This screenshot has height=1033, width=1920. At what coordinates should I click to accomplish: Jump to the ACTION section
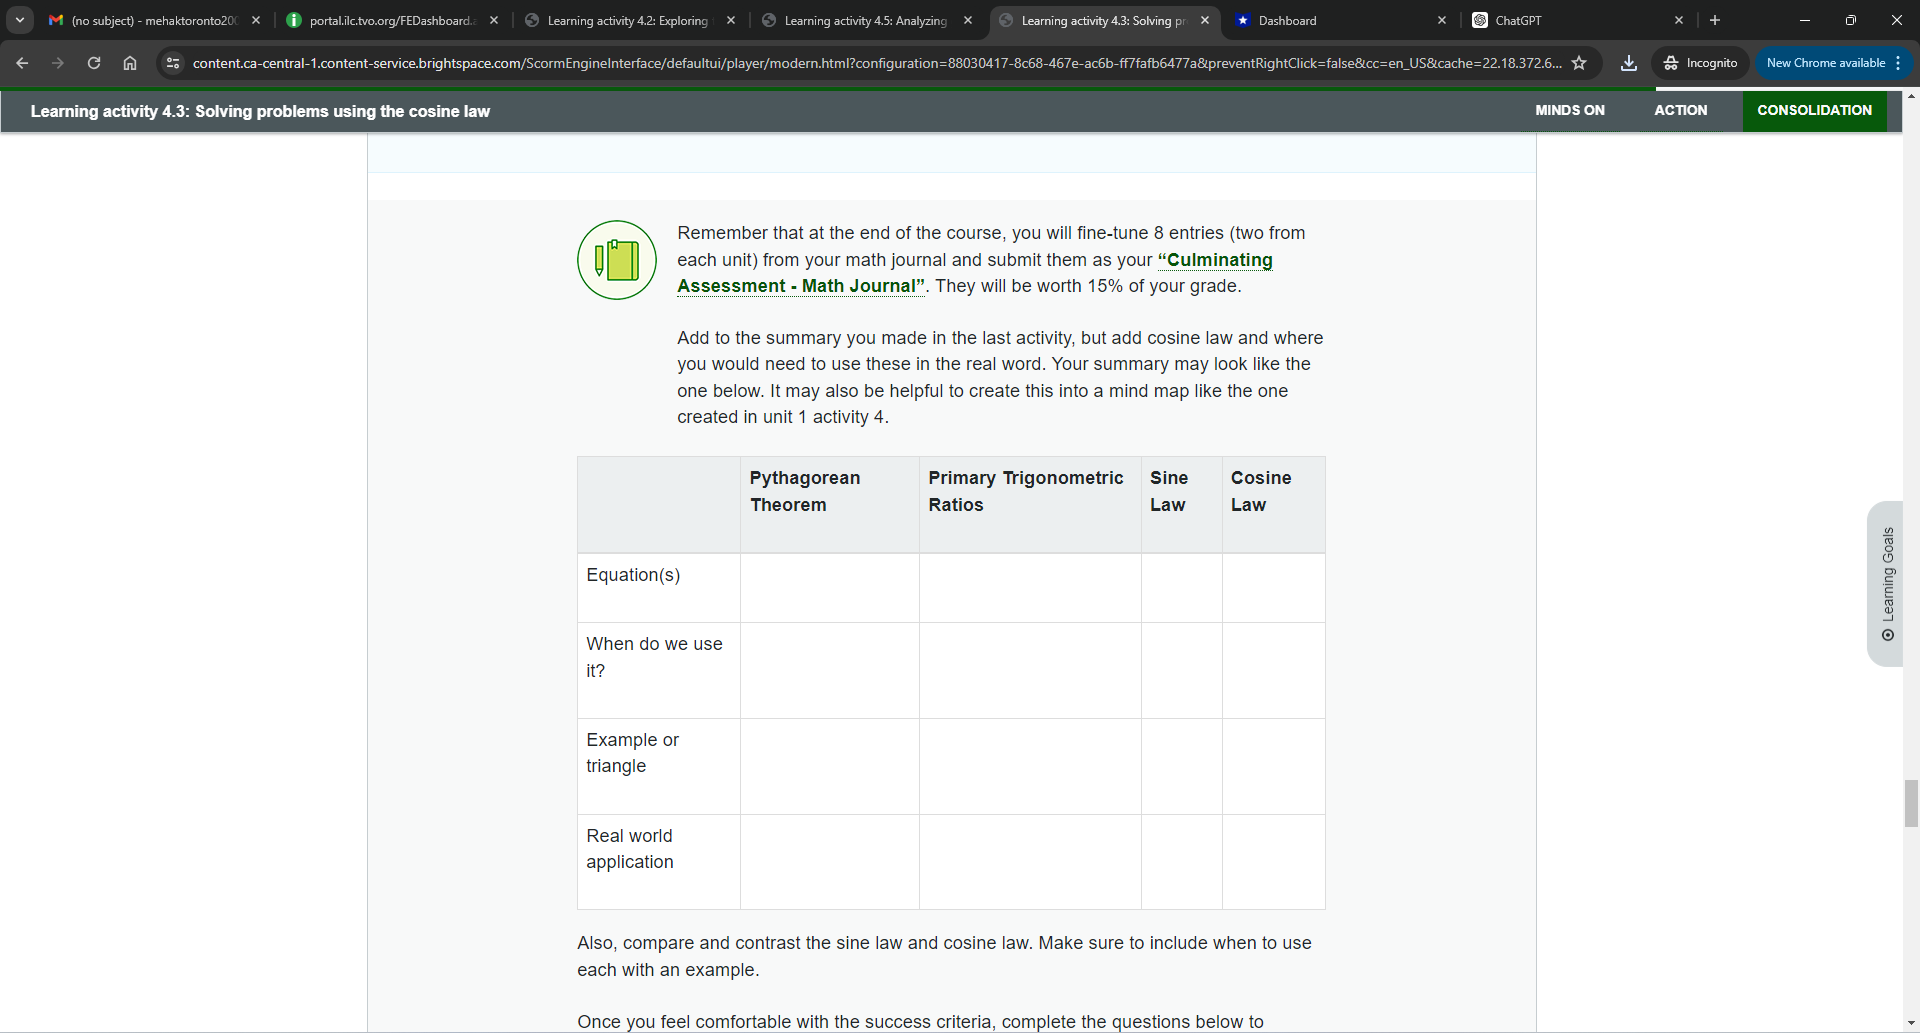tap(1681, 111)
